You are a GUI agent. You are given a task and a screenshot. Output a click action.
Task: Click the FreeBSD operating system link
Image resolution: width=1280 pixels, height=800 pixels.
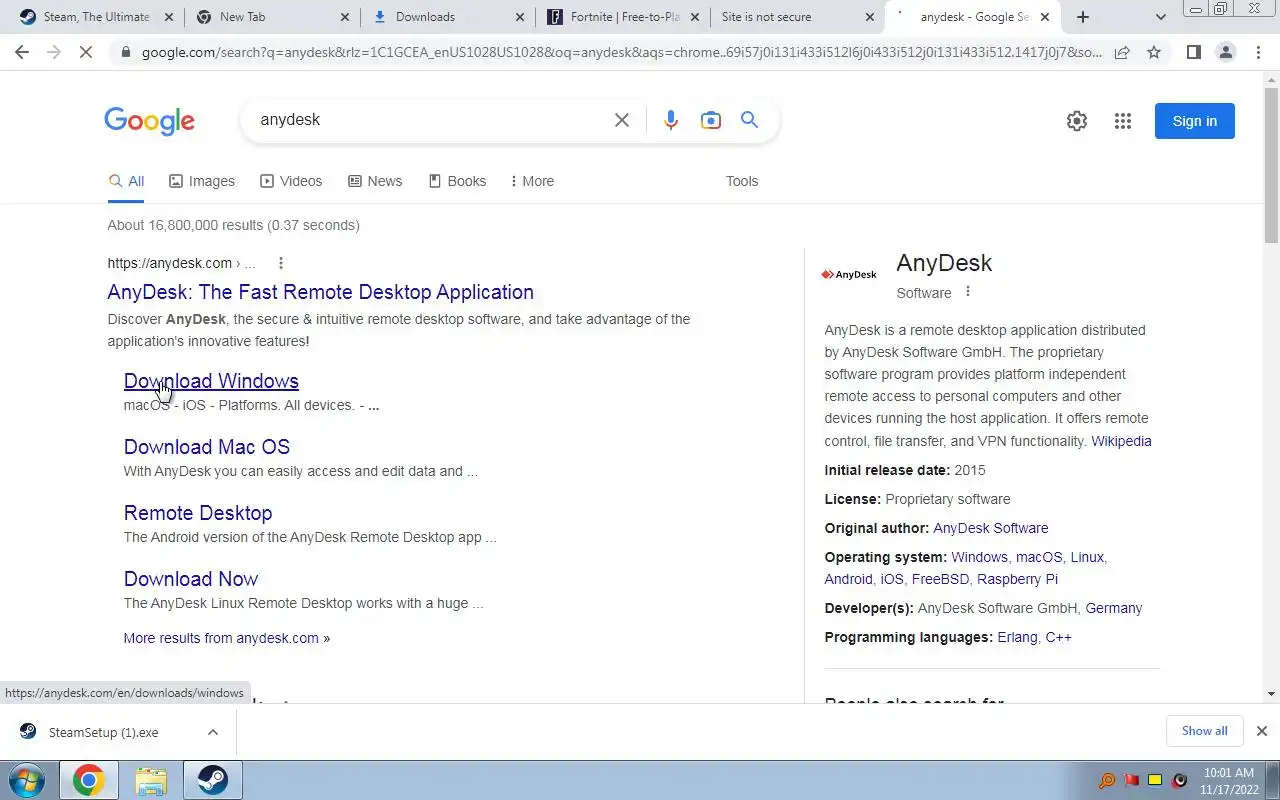point(940,579)
